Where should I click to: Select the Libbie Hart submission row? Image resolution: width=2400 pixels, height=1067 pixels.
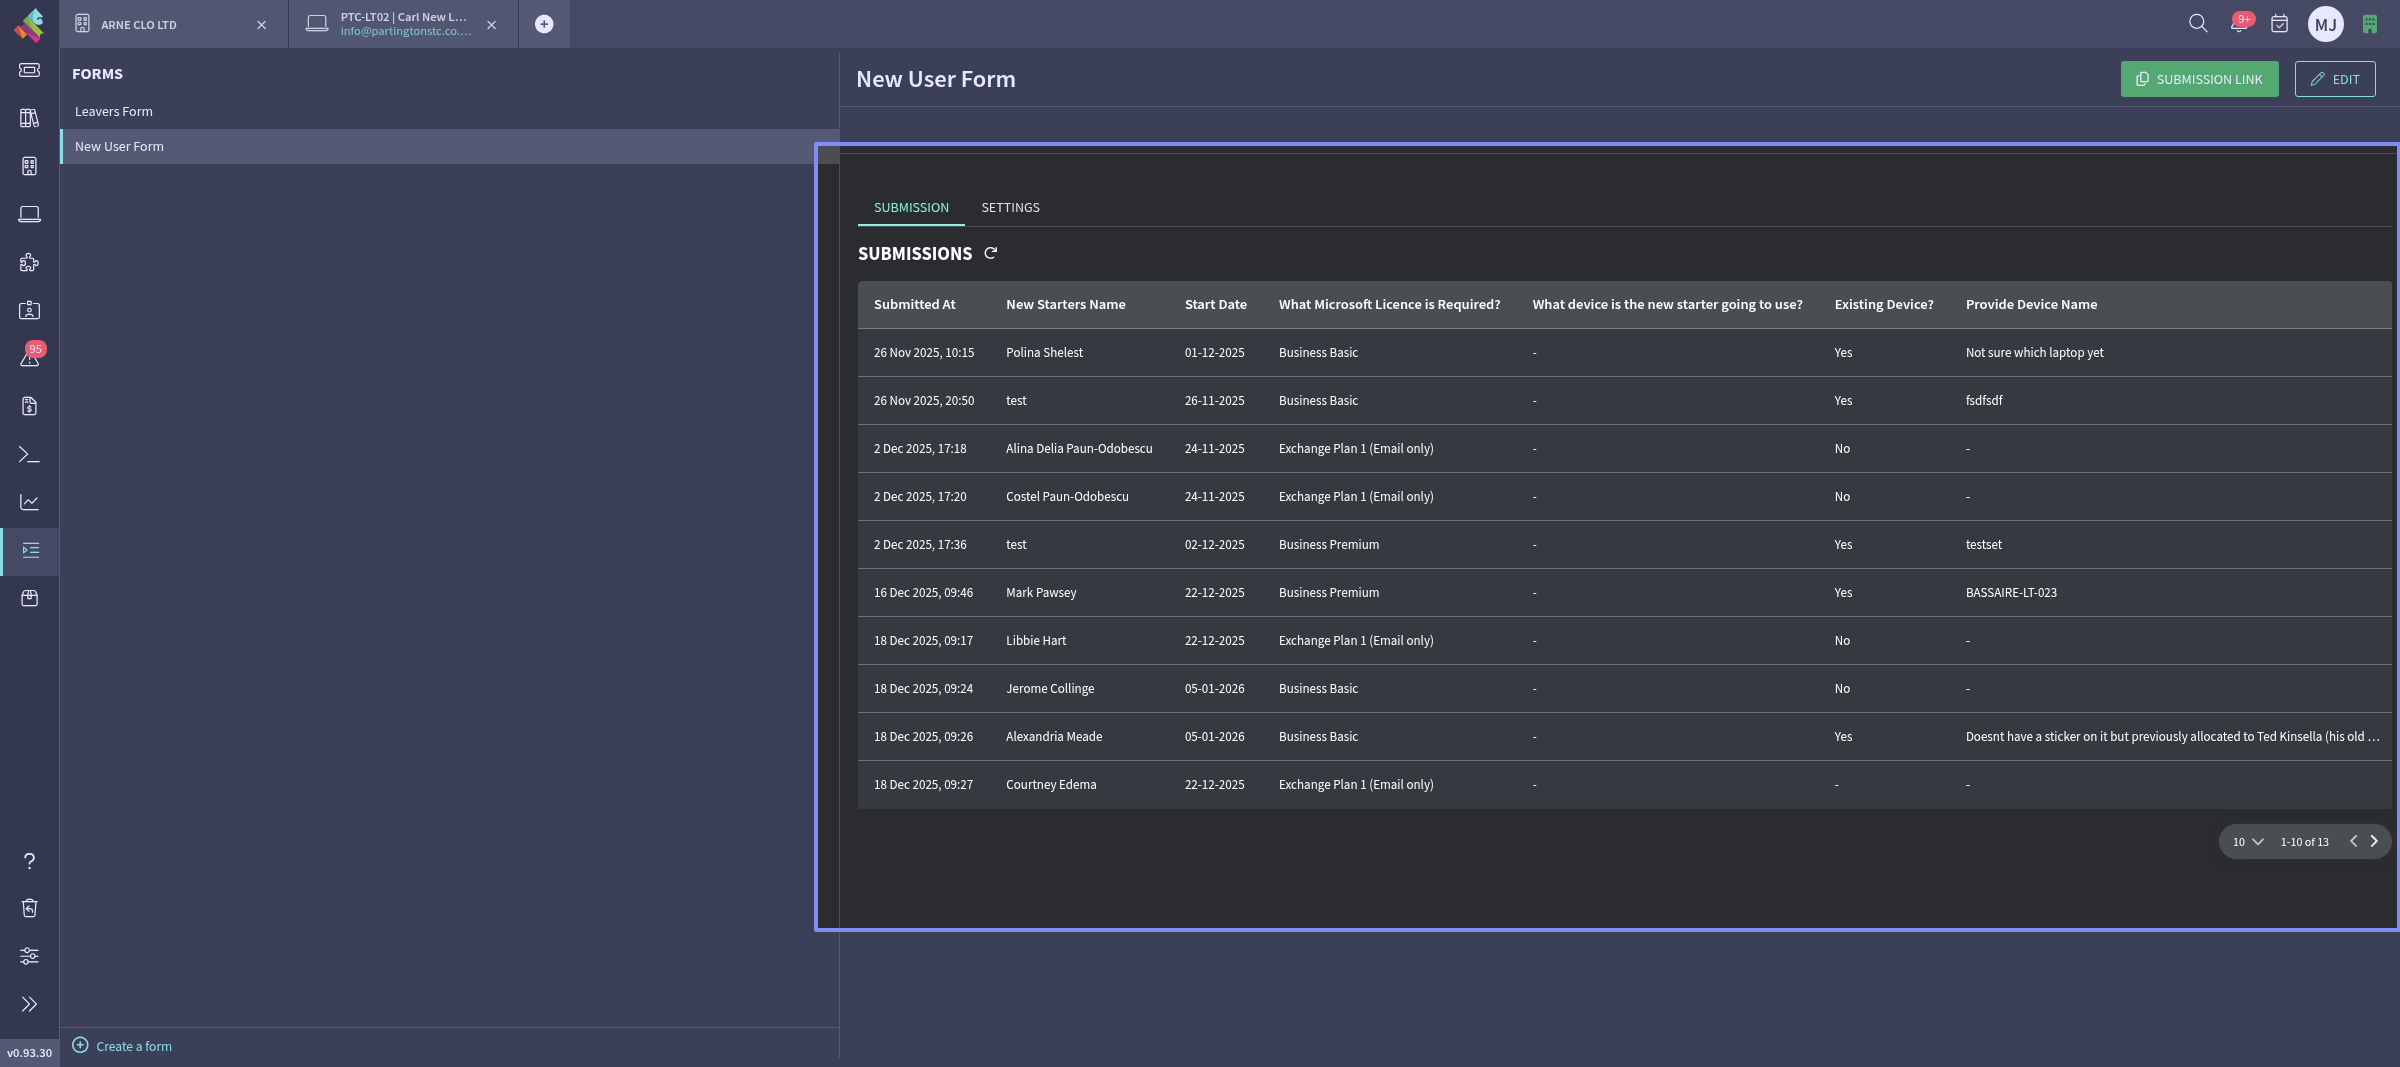(x=1624, y=641)
